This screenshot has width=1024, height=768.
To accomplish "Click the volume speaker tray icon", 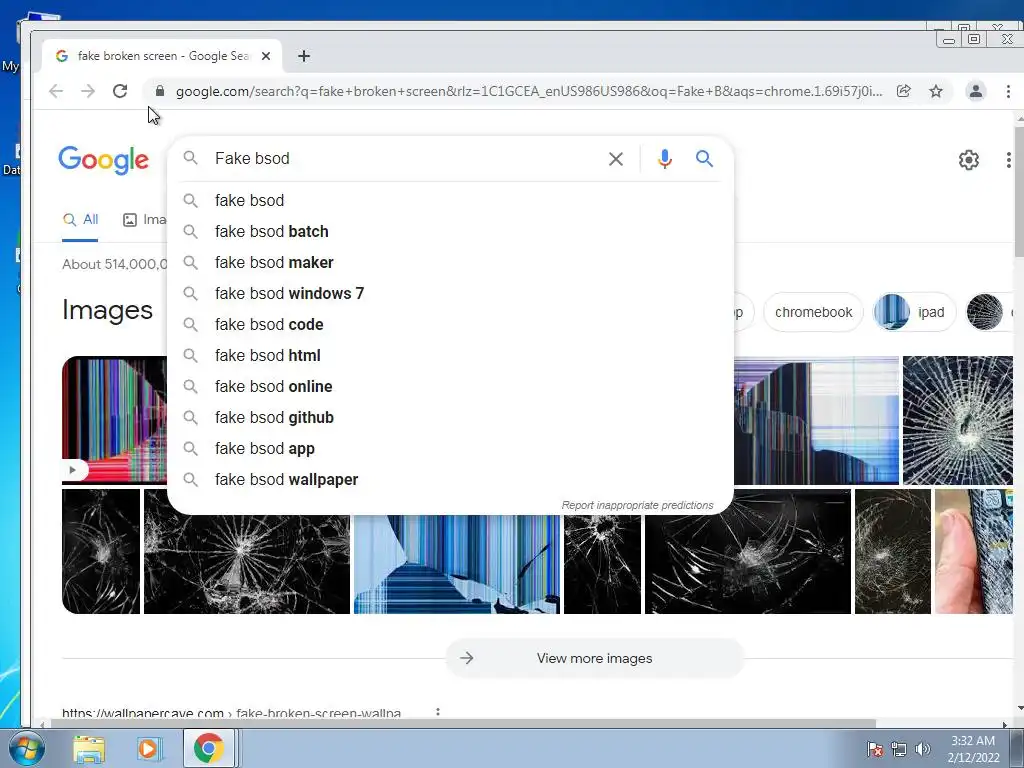I will coord(923,749).
